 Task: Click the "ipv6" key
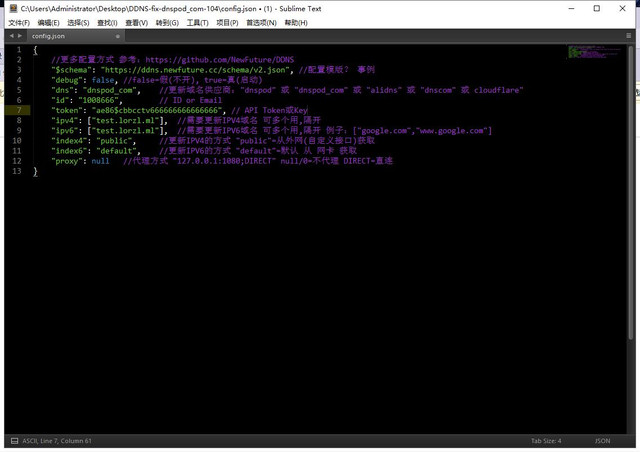click(x=65, y=131)
